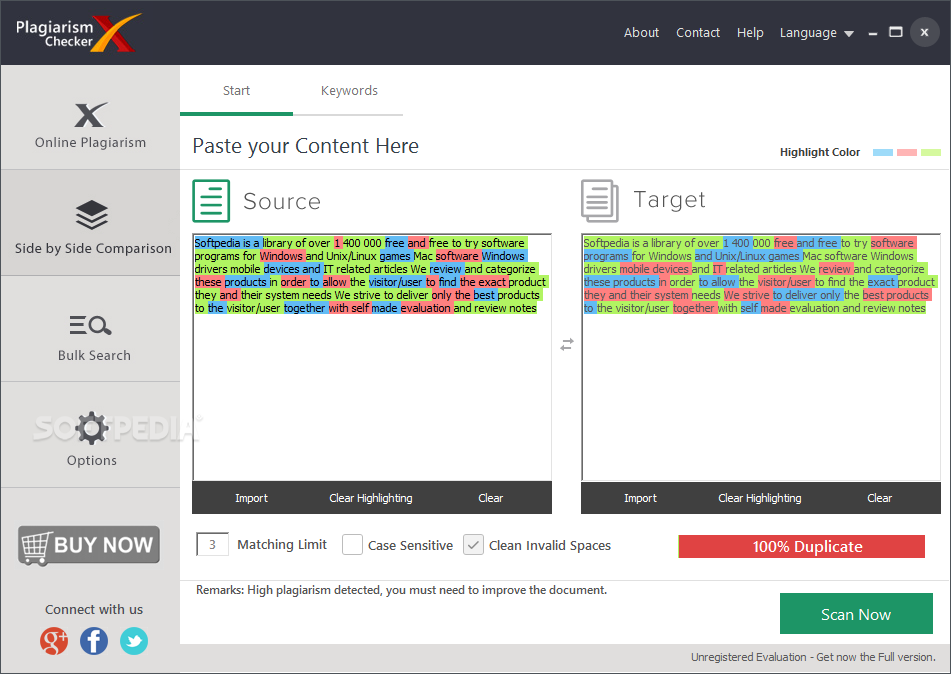The image size is (951, 674).
Task: Open the Twitter social icon
Action: pos(134,641)
